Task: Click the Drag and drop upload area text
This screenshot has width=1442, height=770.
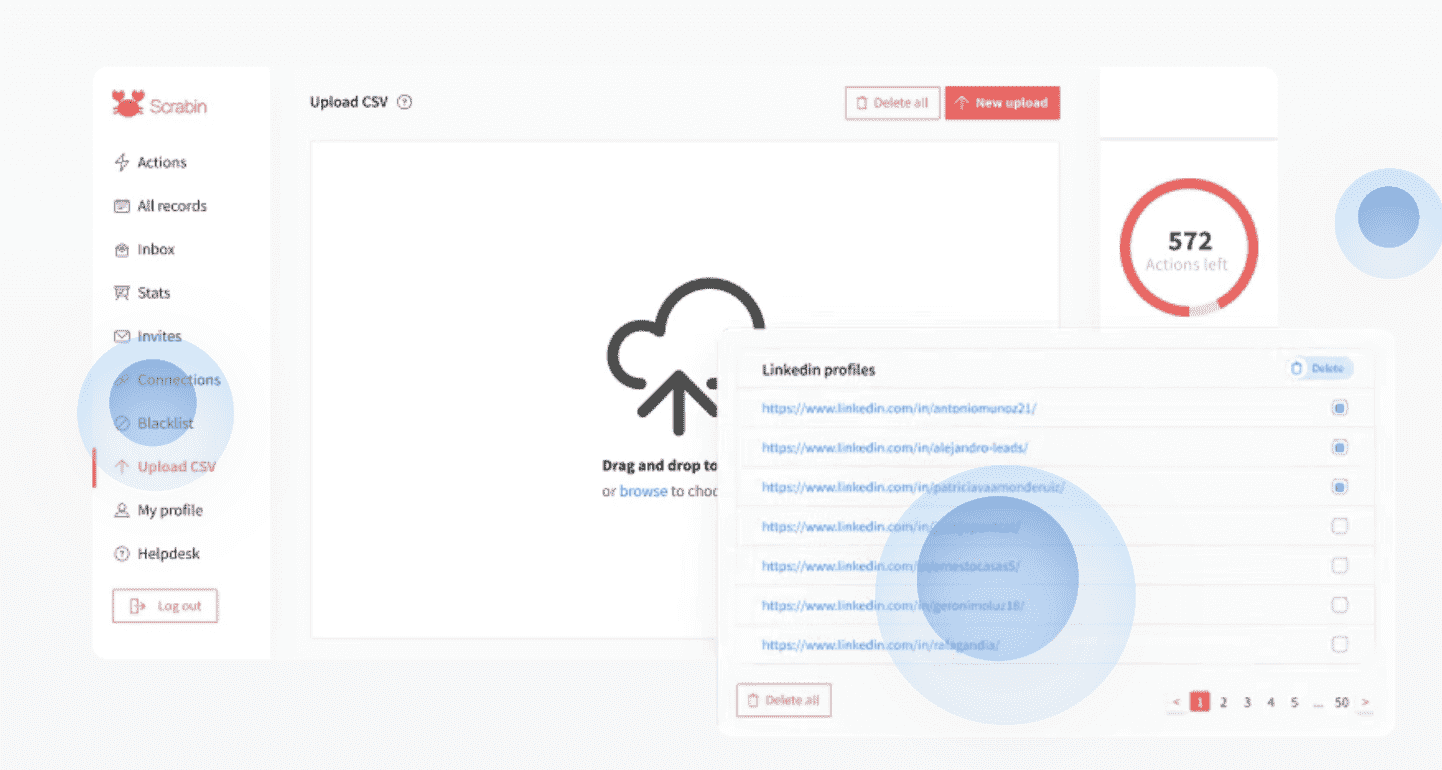Action: pyautogui.click(x=660, y=465)
